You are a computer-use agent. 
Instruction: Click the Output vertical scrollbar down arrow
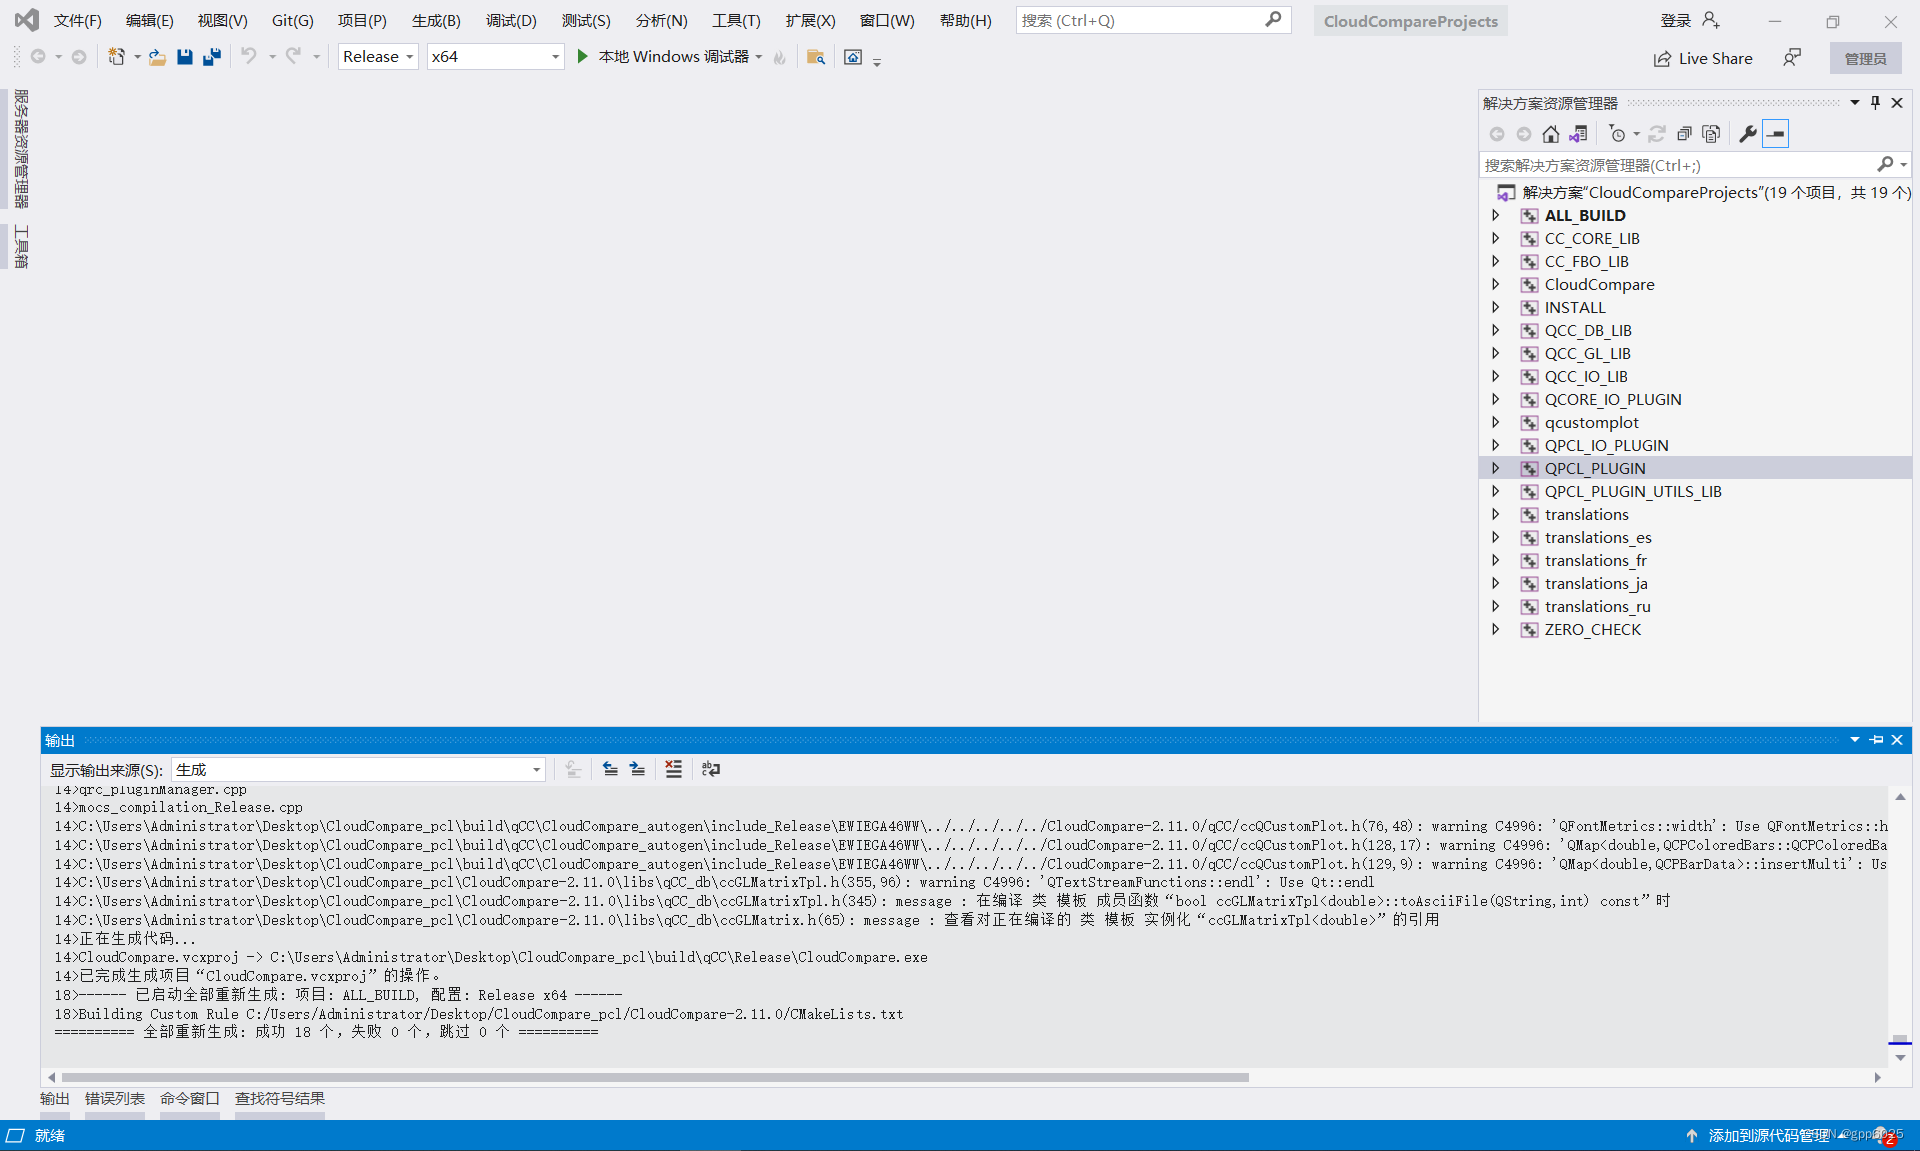pyautogui.click(x=1900, y=1058)
